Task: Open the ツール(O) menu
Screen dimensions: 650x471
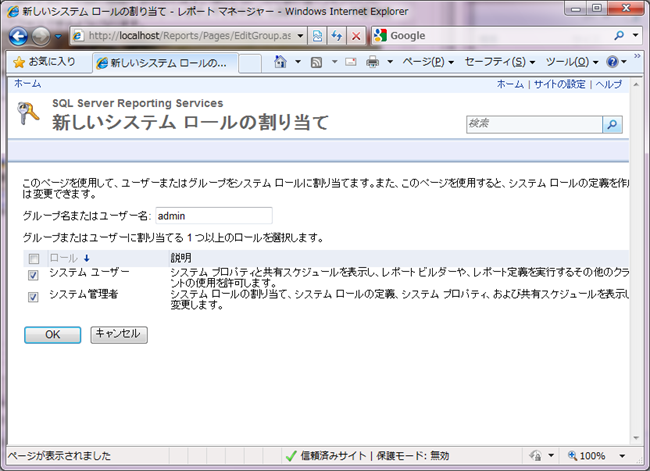Action: [x=572, y=62]
